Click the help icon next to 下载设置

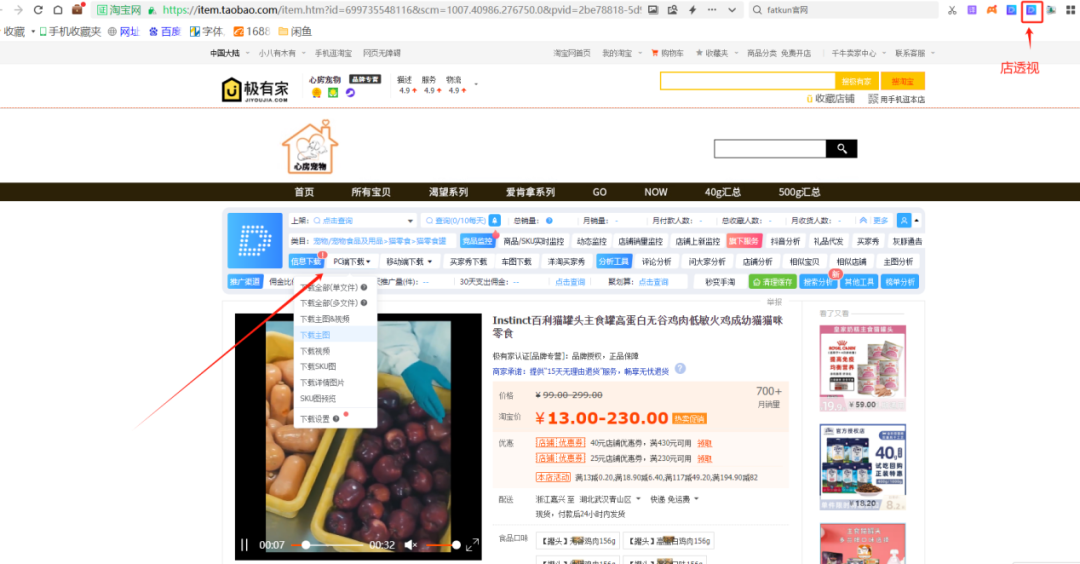[336, 419]
